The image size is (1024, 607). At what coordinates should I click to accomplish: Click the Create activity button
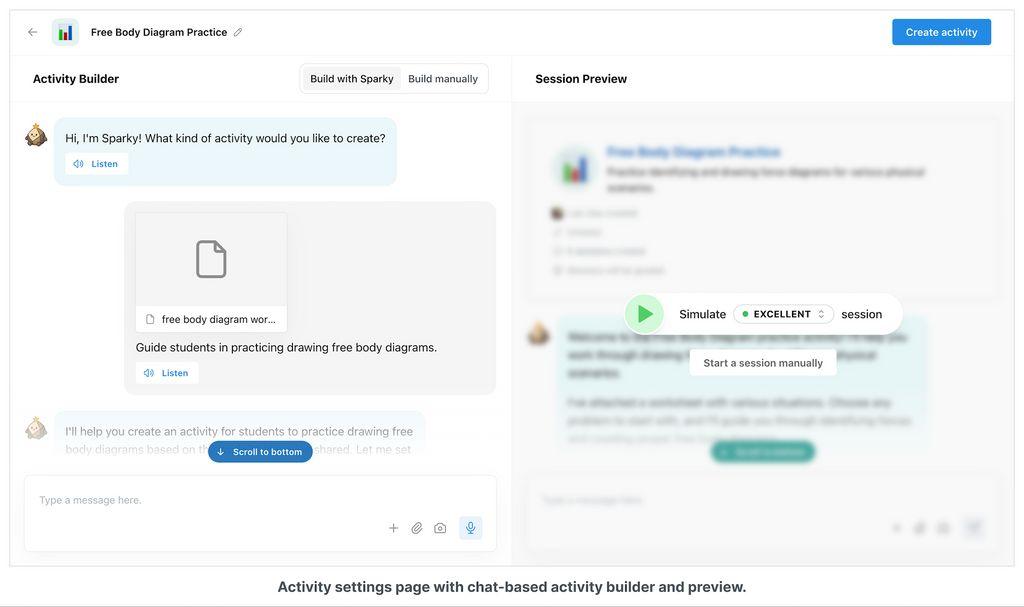[941, 32]
